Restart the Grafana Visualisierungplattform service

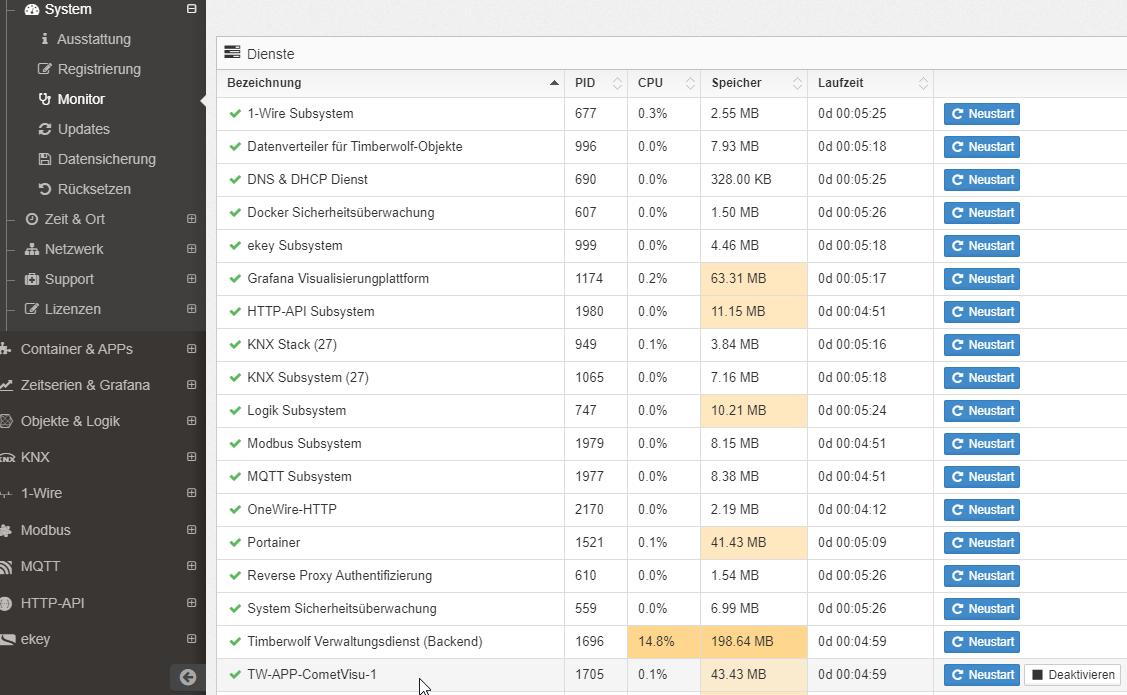(982, 279)
